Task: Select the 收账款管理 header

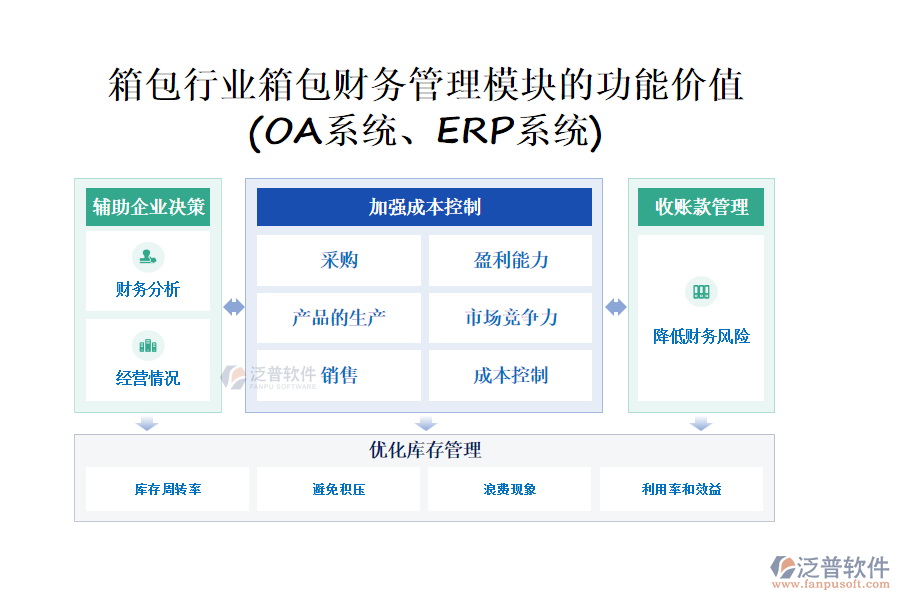Action: click(701, 207)
